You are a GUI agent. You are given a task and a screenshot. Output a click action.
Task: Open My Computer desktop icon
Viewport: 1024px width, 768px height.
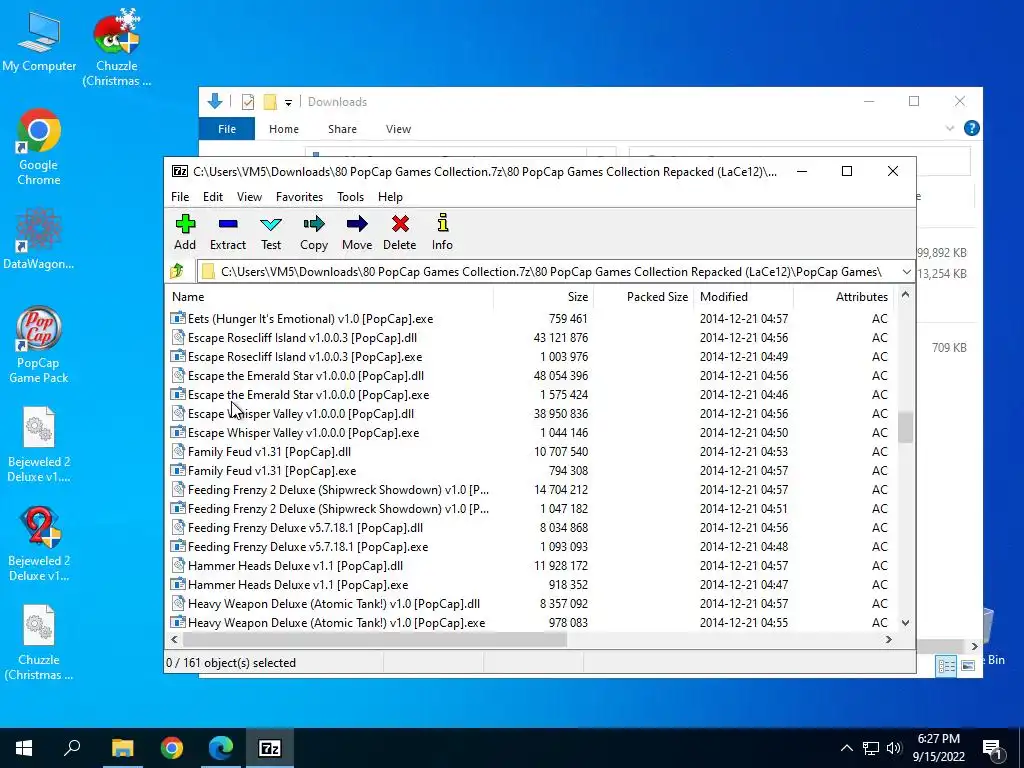click(x=39, y=42)
